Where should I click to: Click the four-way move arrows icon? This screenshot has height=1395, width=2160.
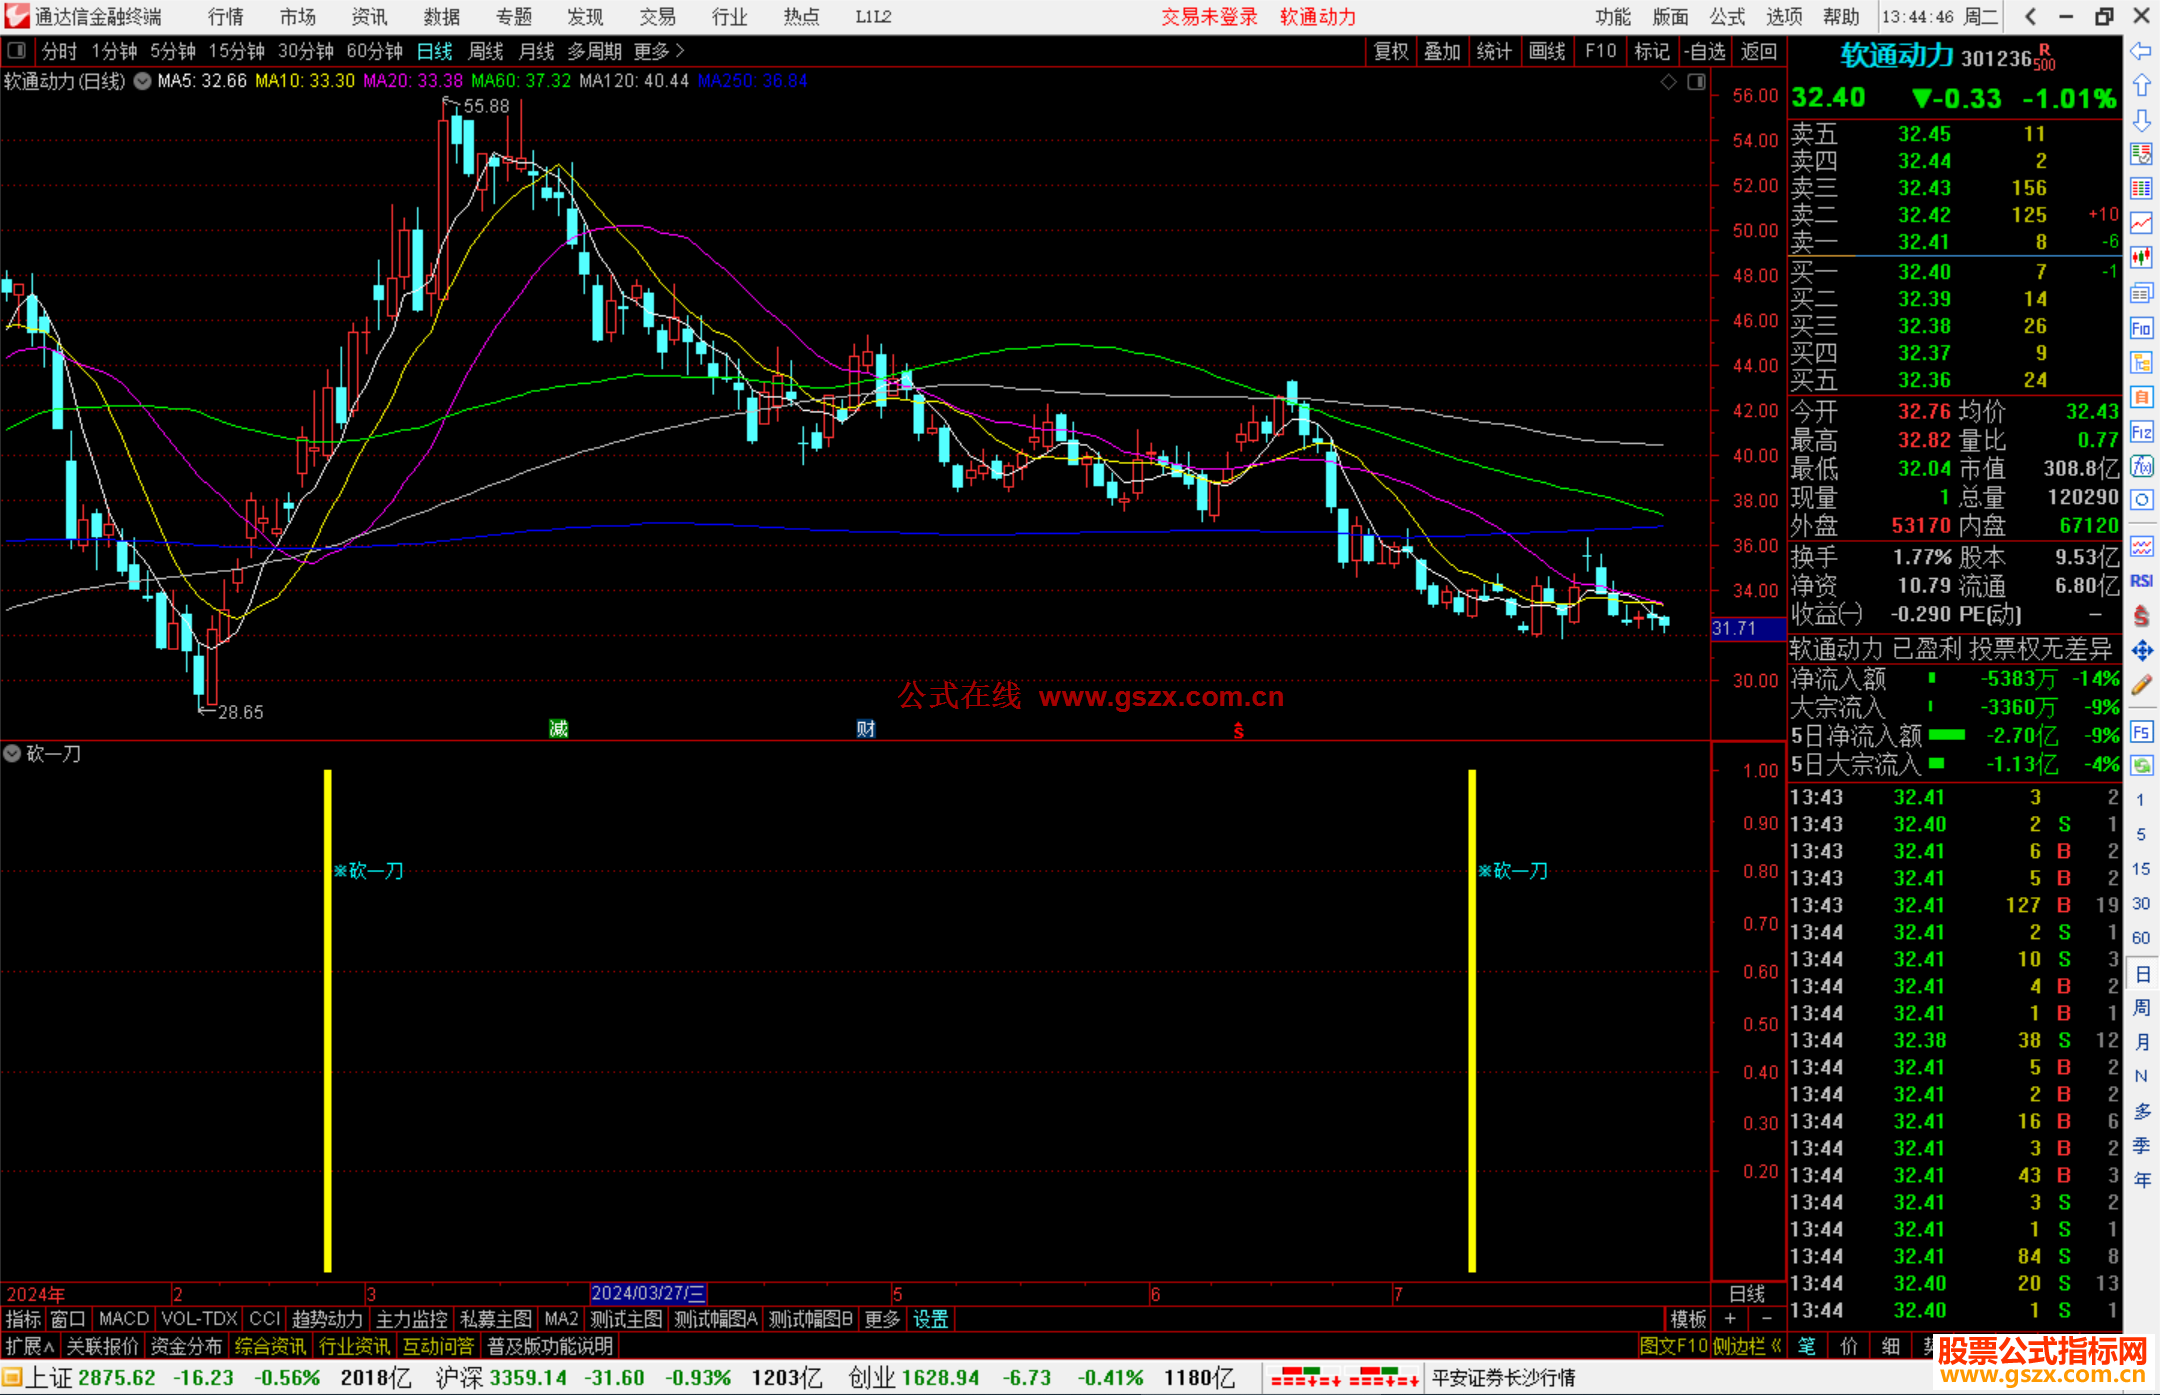point(2141,651)
